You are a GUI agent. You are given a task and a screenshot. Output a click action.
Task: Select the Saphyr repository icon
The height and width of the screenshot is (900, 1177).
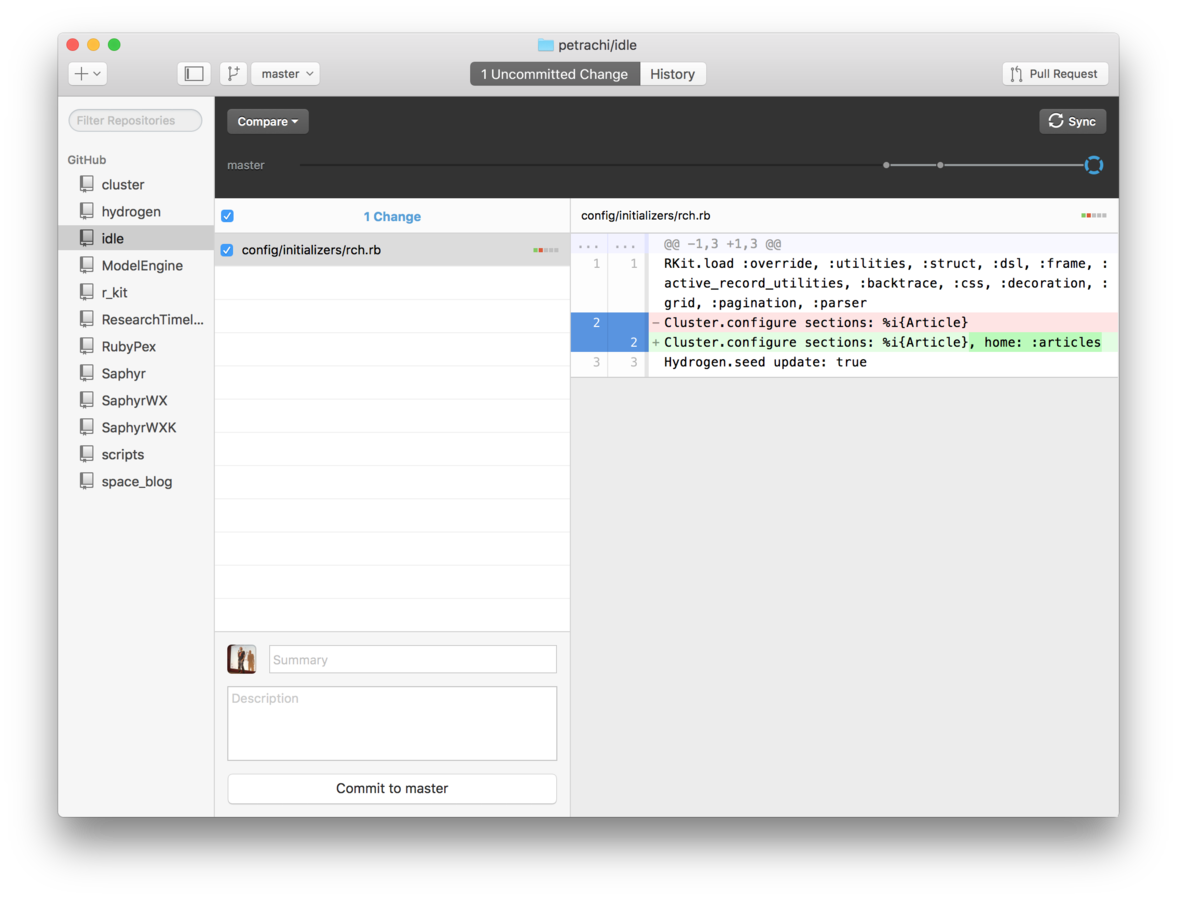coord(87,373)
